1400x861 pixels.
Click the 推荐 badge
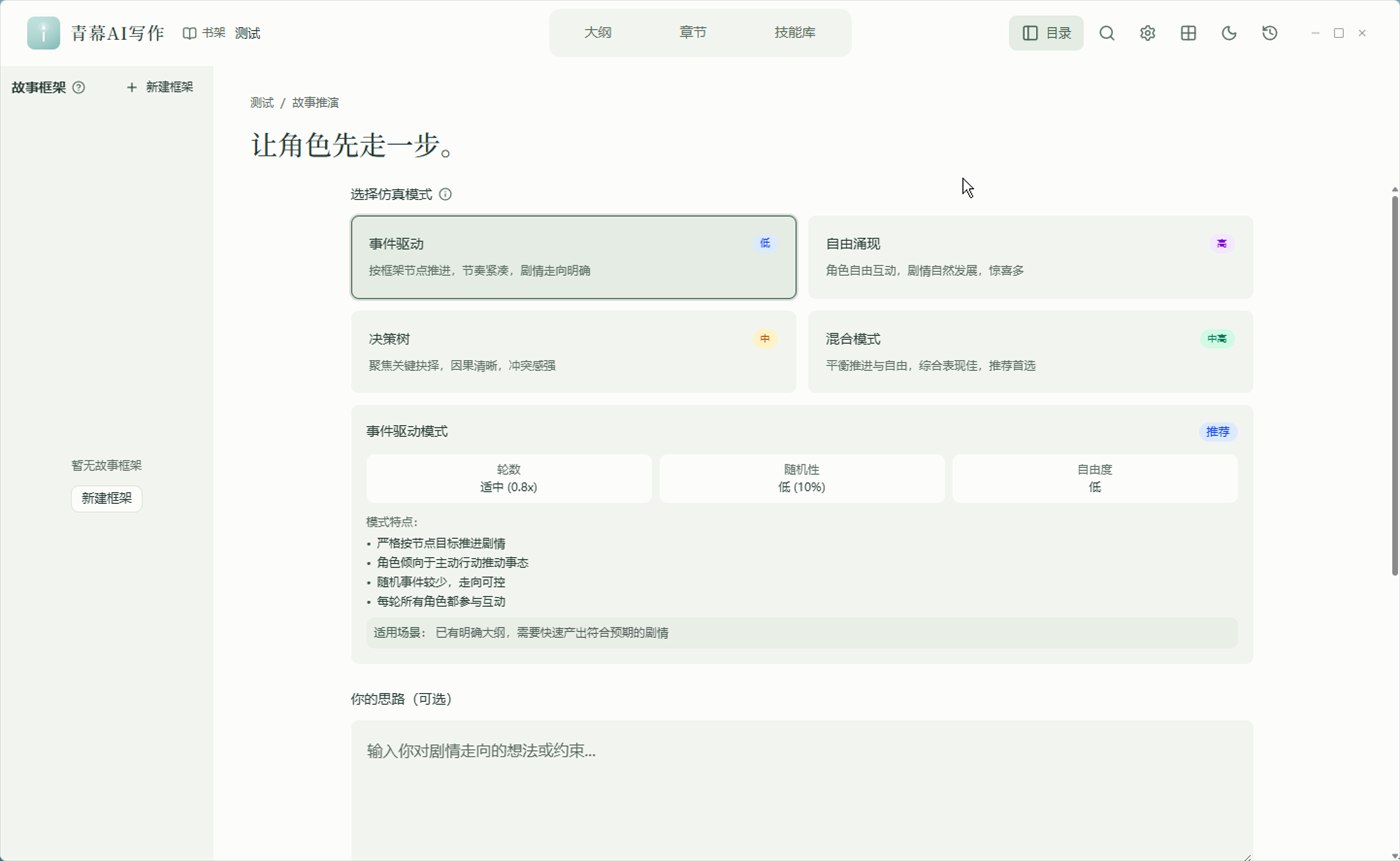(x=1218, y=432)
